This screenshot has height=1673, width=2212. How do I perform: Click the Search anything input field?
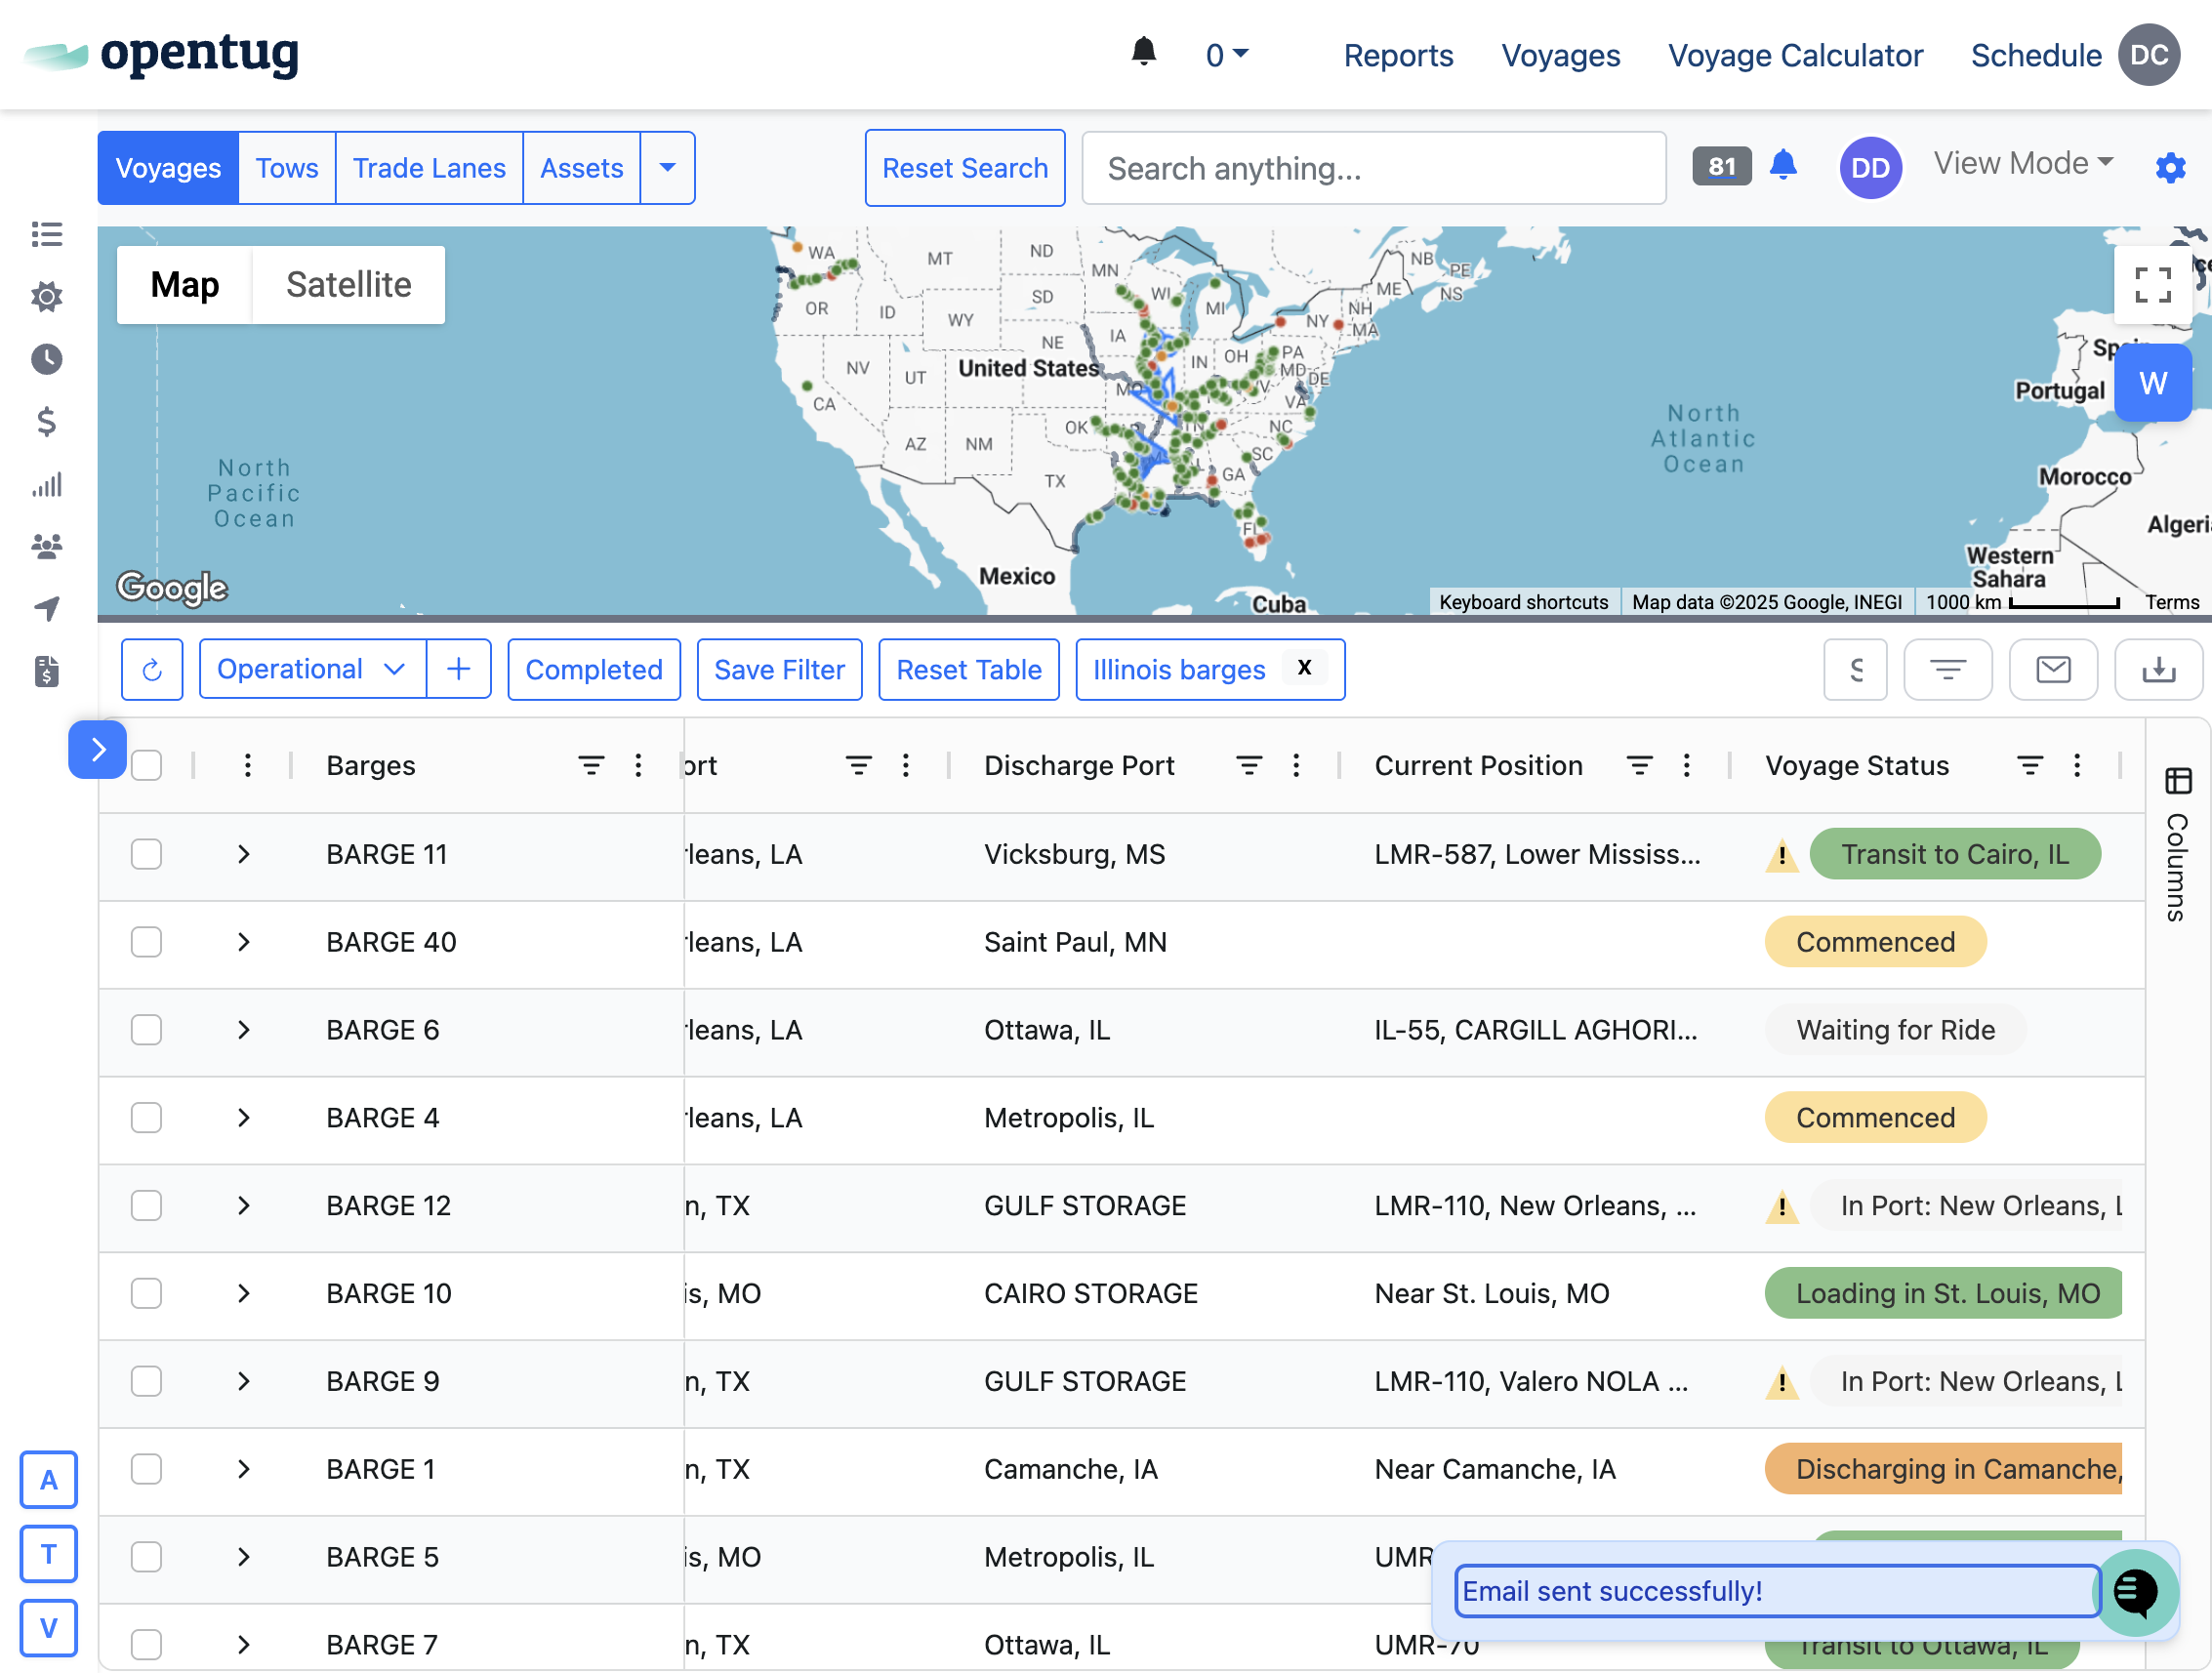coord(1373,168)
